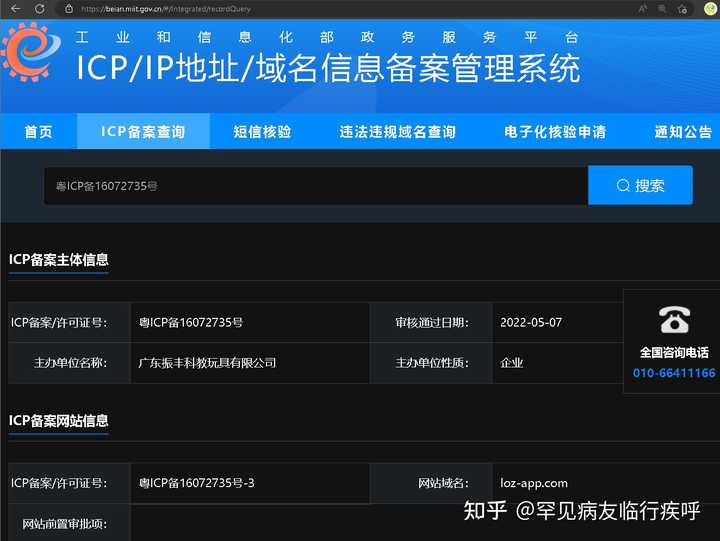This screenshot has height=541, width=720.
Task: Select the ICP备案网站信息 heading
Action: tap(59, 421)
